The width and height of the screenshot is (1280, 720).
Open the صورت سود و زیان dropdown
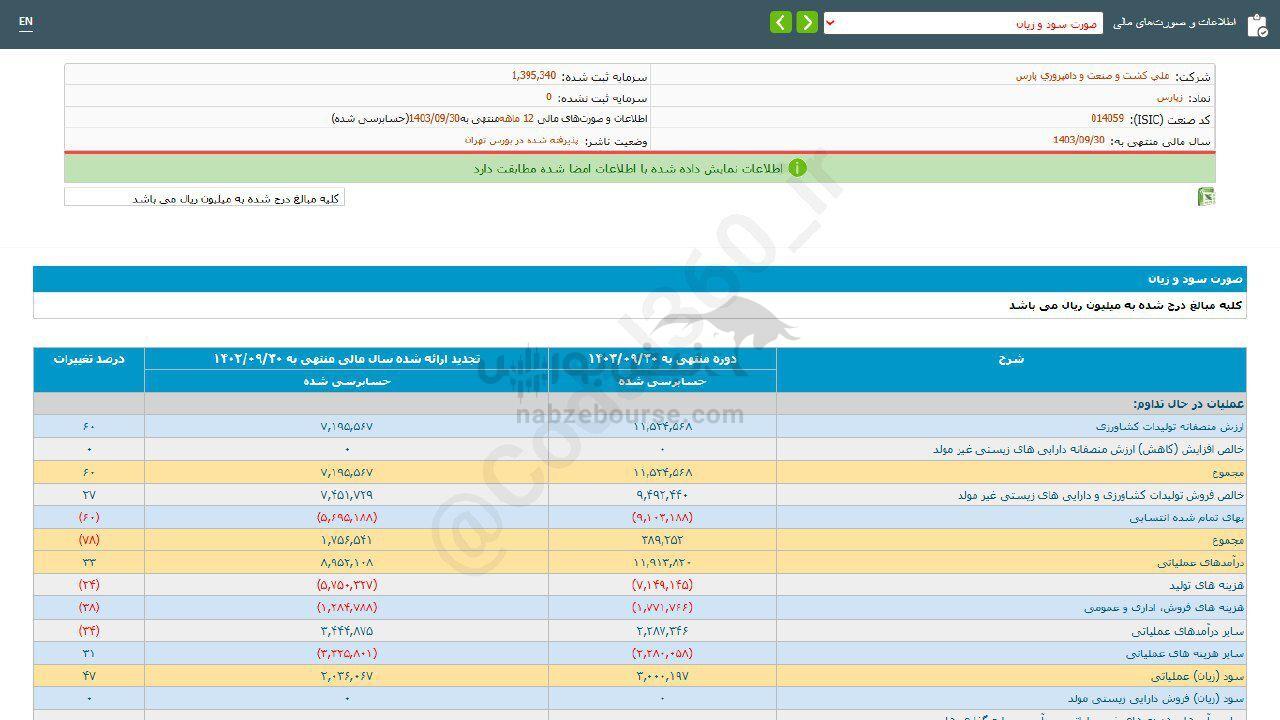(x=962, y=23)
